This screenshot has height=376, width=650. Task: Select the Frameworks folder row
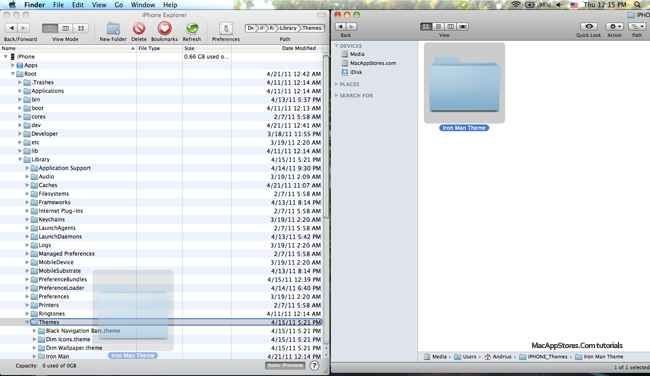161,202
